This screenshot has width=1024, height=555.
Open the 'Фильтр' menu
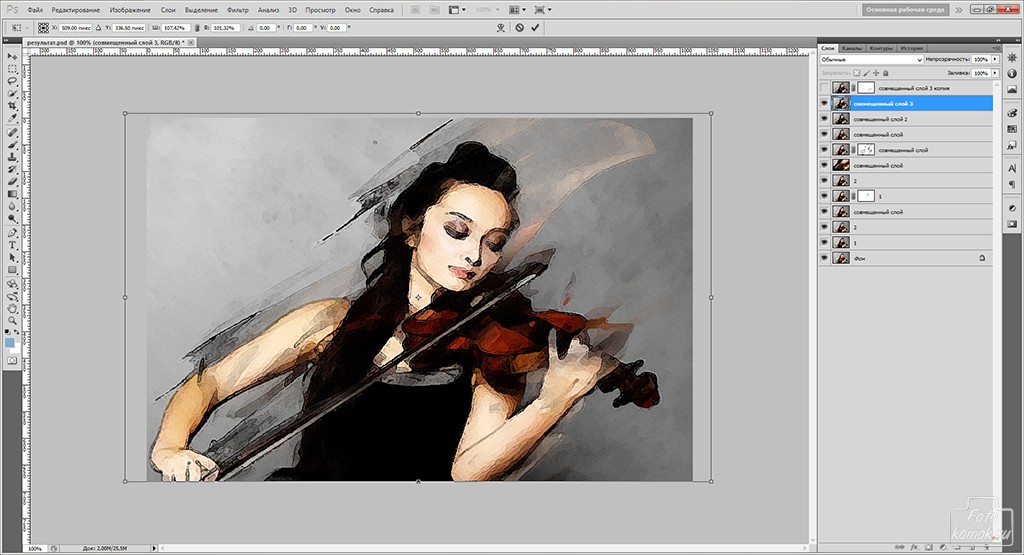[238, 10]
